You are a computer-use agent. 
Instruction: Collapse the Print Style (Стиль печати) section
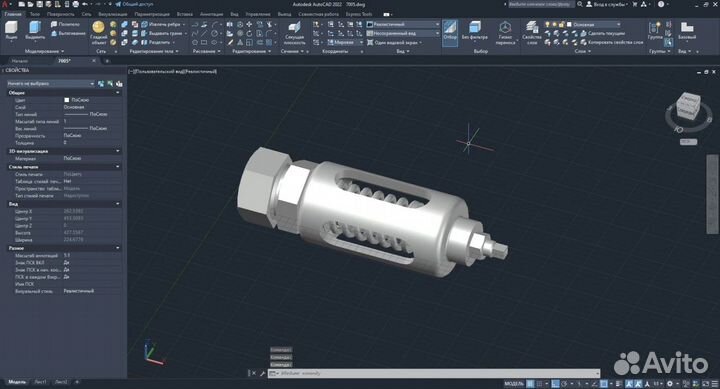click(x=118, y=167)
